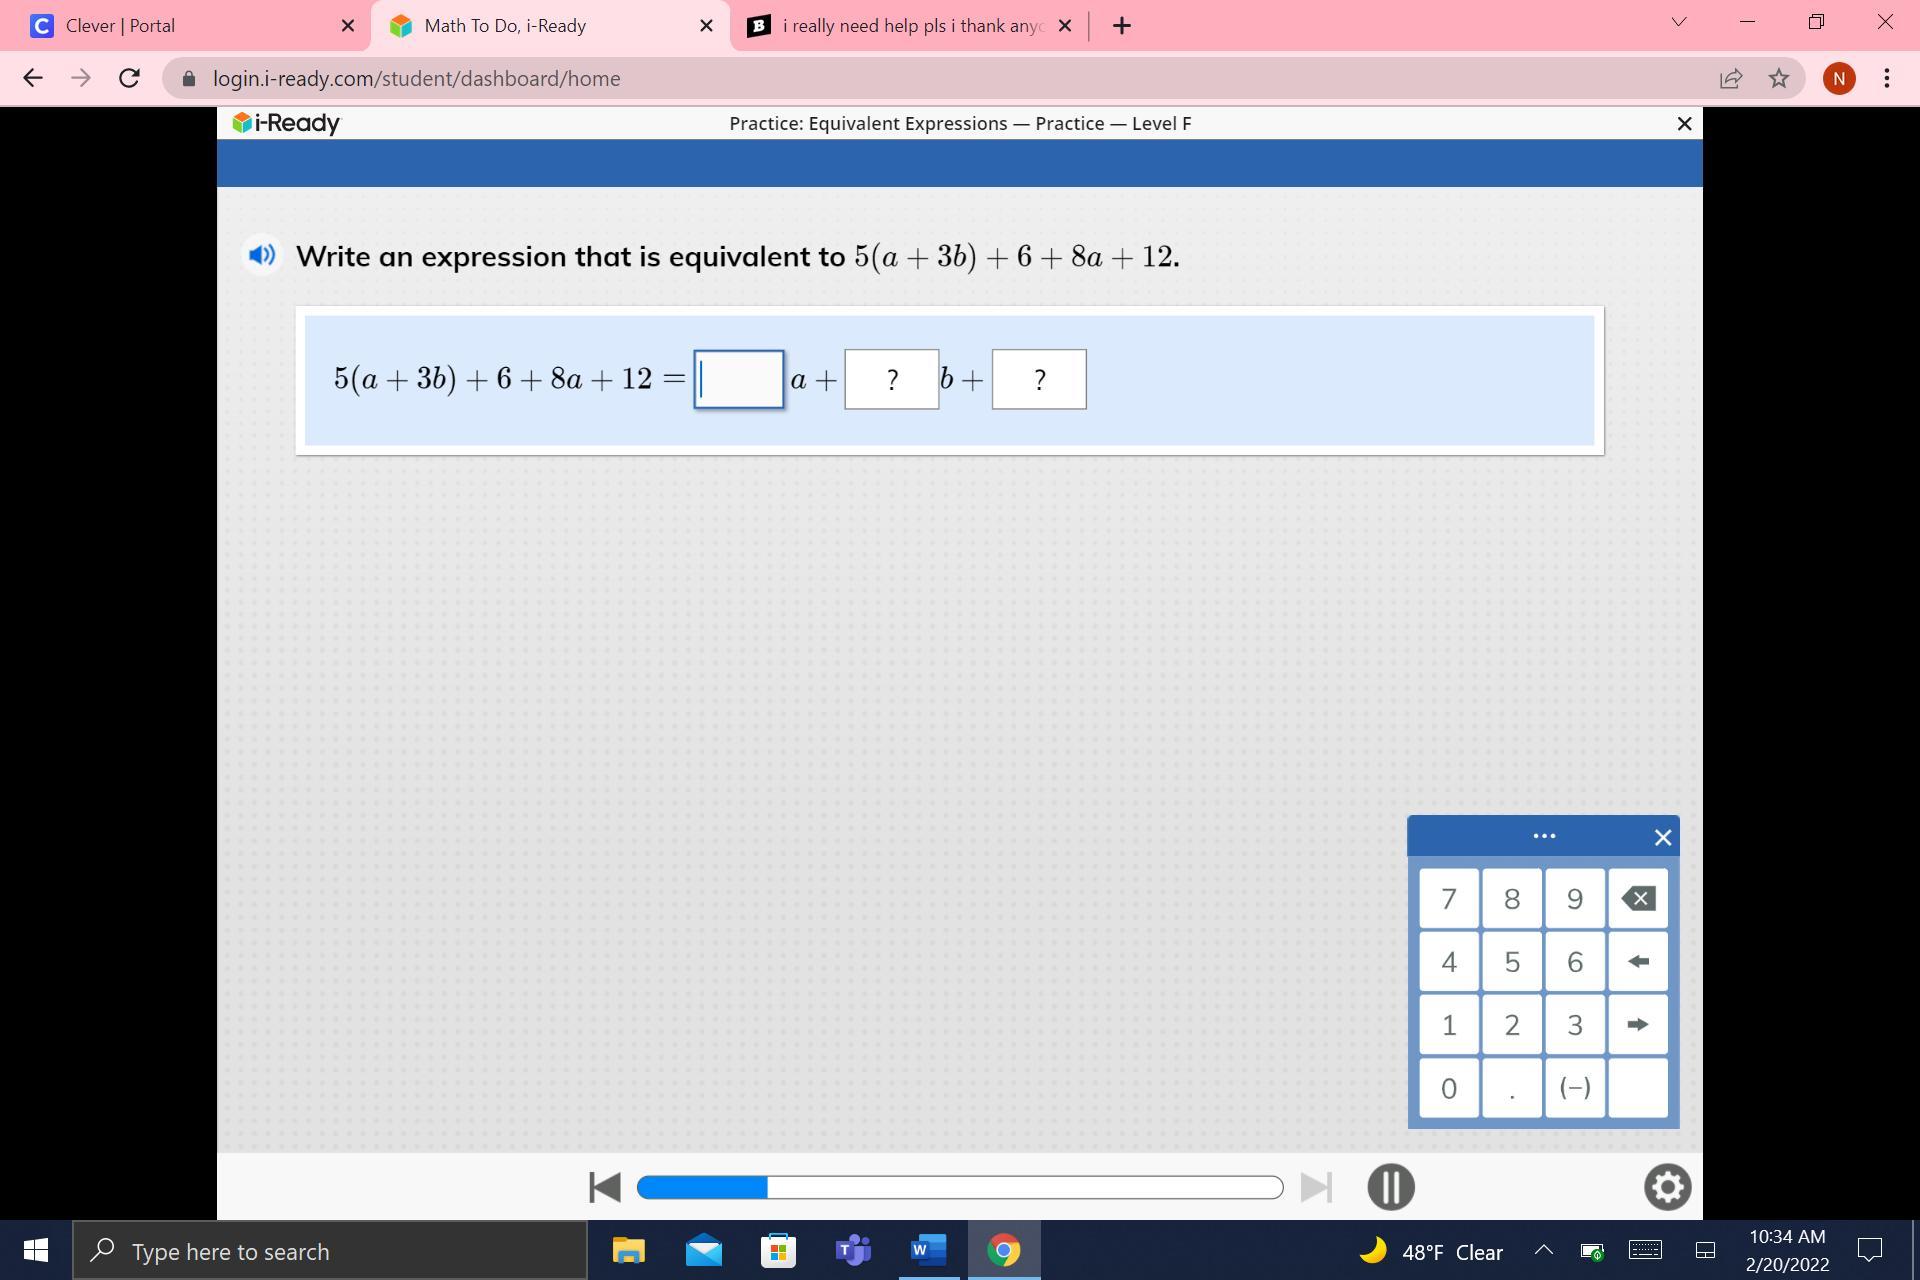Viewport: 1920px width, 1280px height.
Task: Select the b coefficient answer box
Action: 891,379
